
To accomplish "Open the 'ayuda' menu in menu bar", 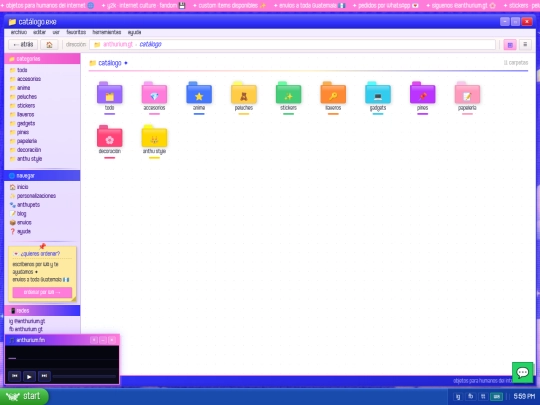I will pos(134,32).
